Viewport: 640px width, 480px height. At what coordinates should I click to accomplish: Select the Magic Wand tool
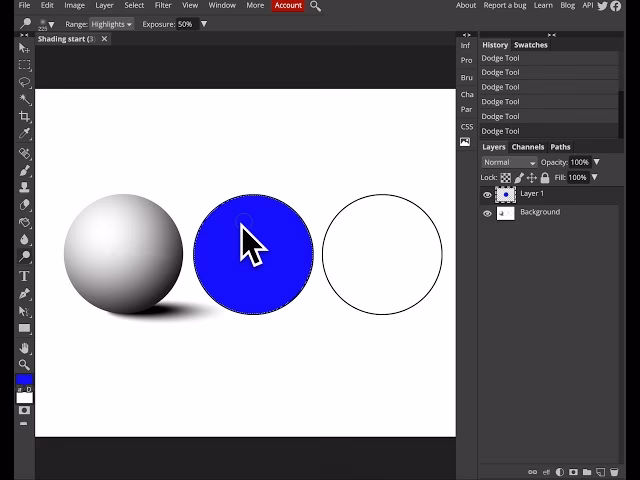pyautogui.click(x=24, y=99)
